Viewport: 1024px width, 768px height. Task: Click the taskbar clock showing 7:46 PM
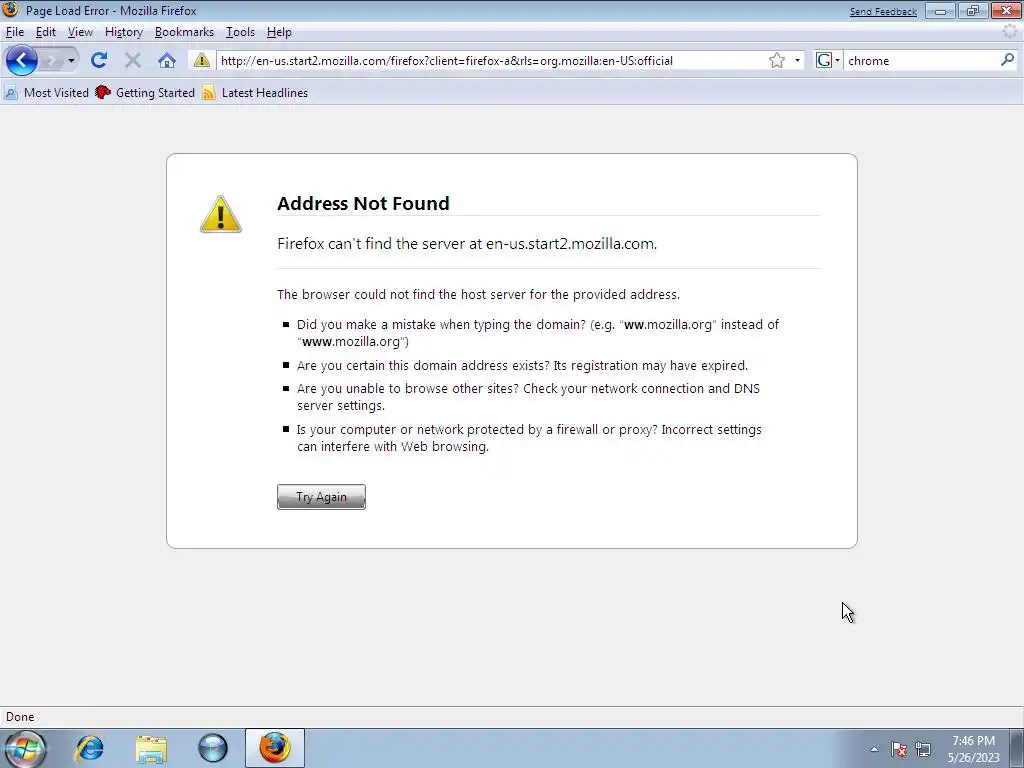973,749
